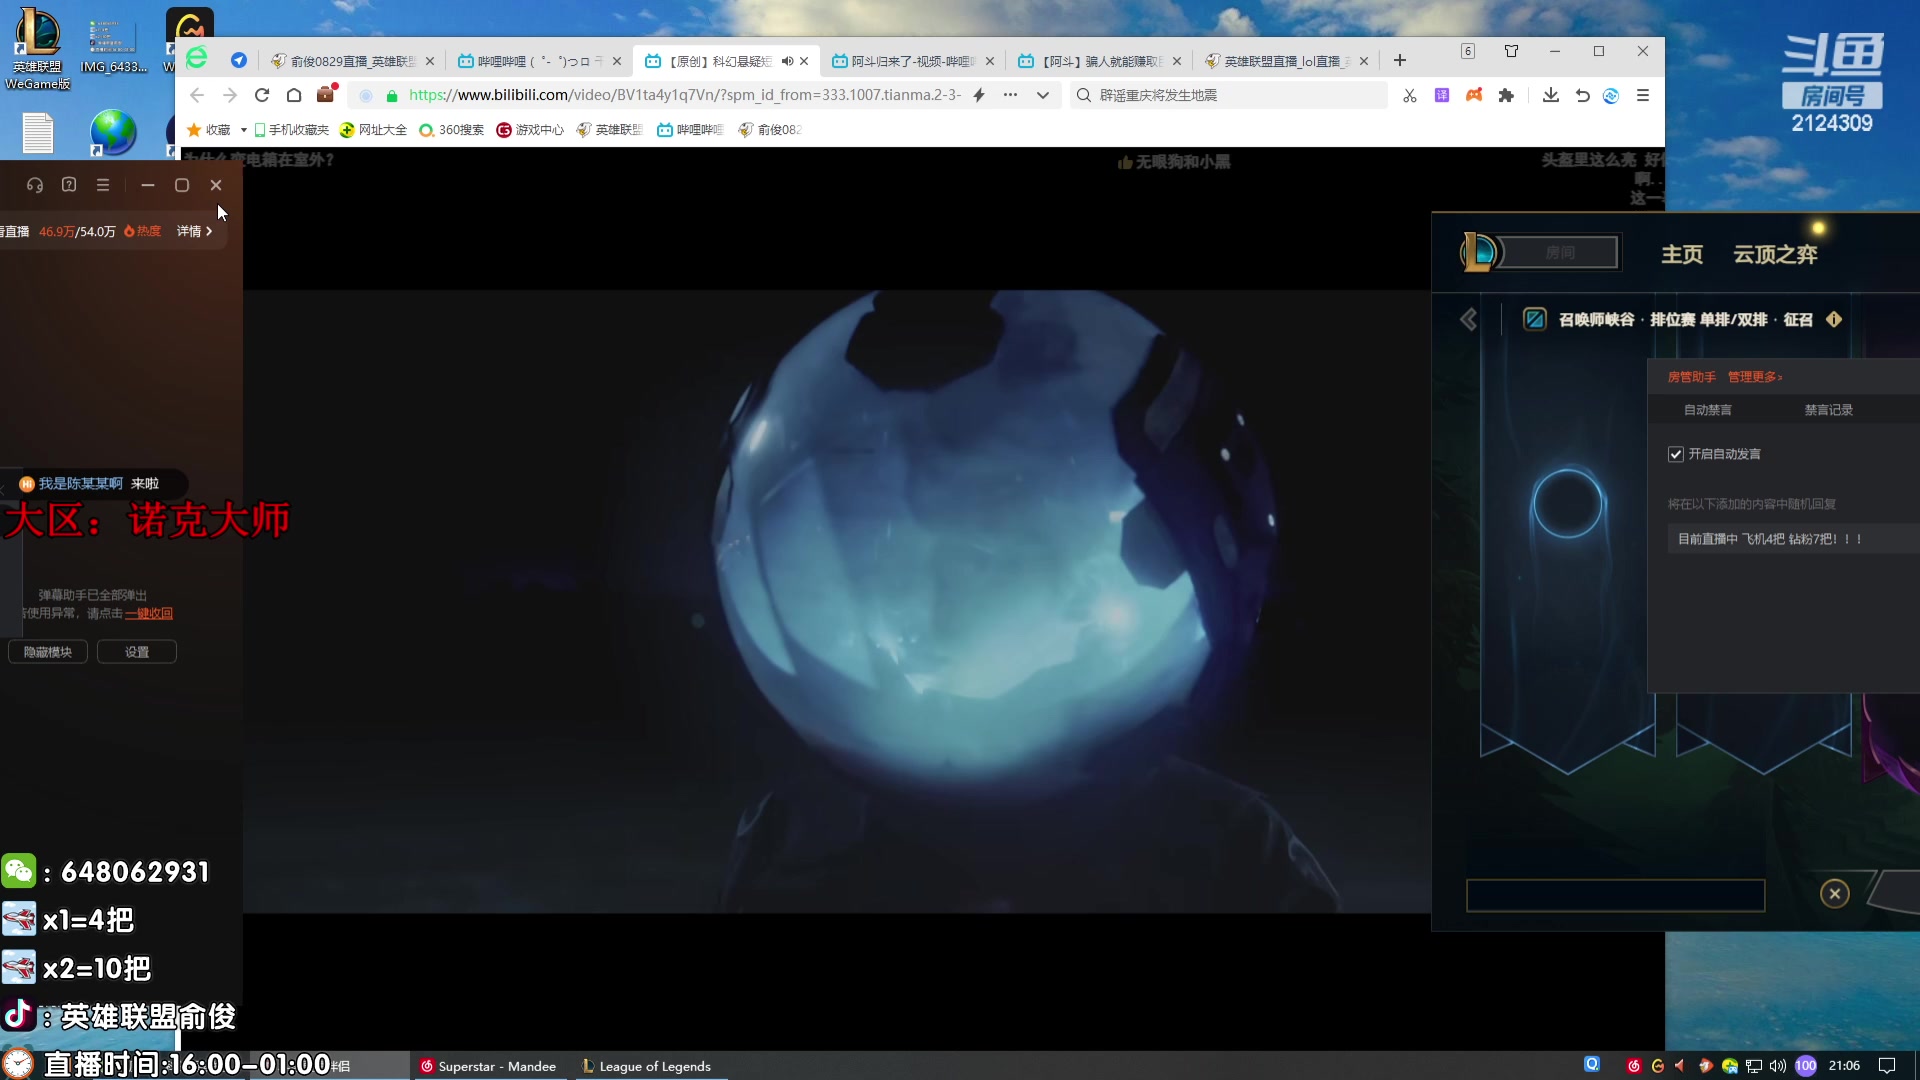The width and height of the screenshot is (1920, 1080).
Task: Open the briefcase icon with red dot
Action: tap(326, 94)
